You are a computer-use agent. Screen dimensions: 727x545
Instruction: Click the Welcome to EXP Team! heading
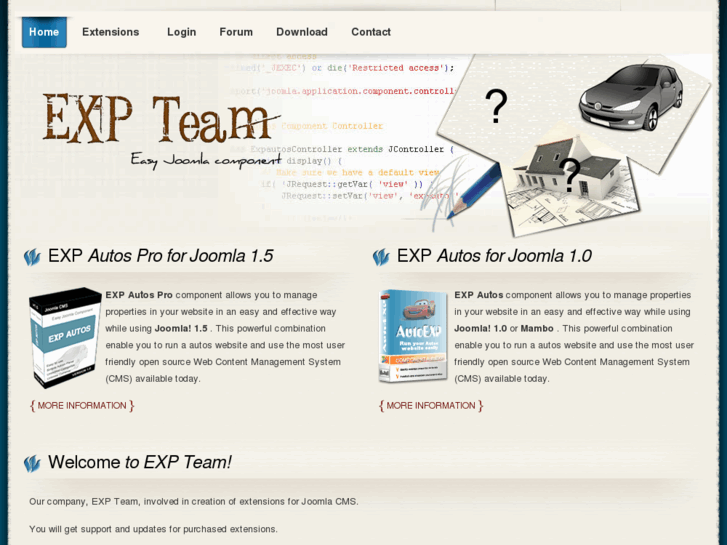pyautogui.click(x=140, y=462)
